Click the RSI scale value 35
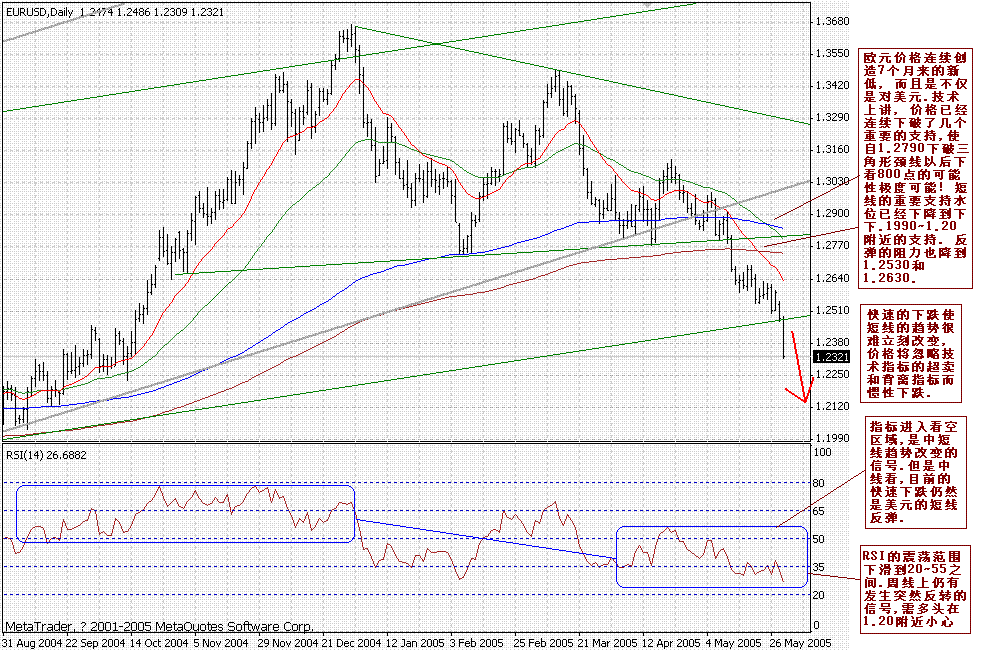This screenshot has width=987, height=650. click(819, 567)
